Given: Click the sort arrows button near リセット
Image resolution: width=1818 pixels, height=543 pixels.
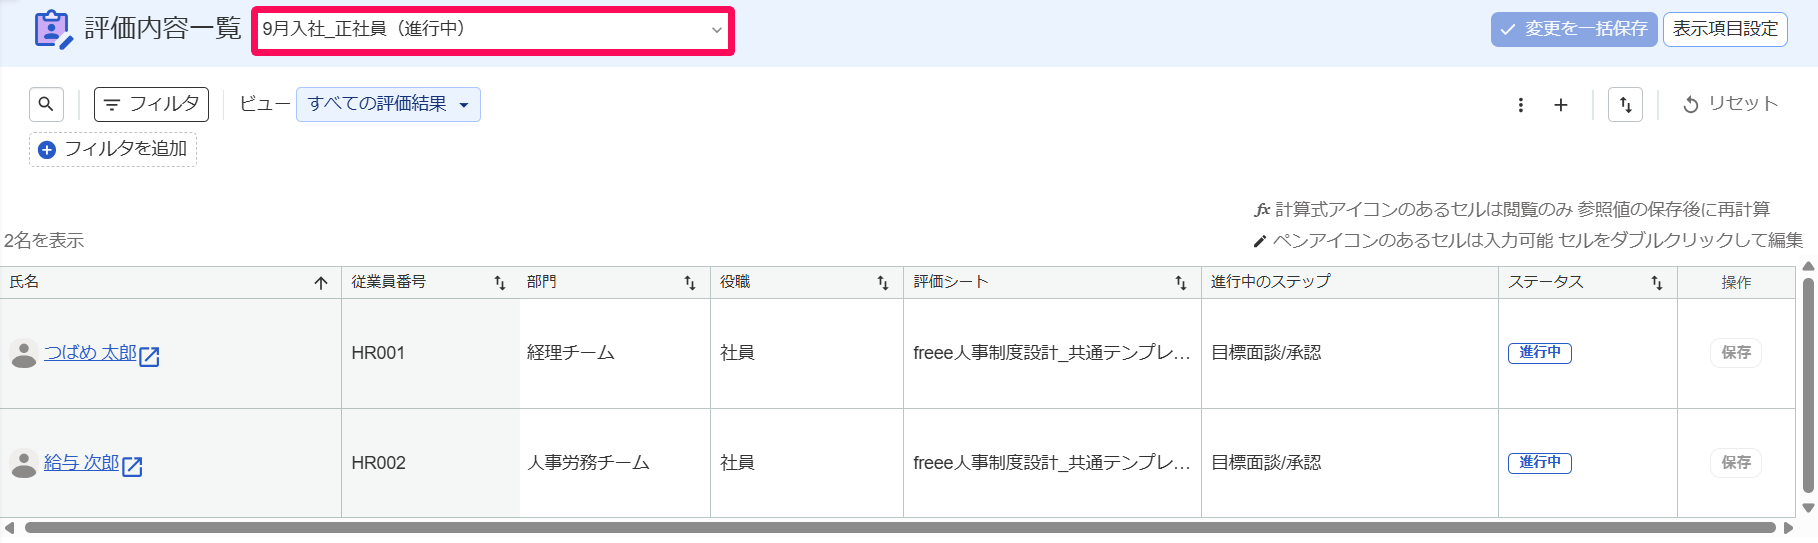Looking at the screenshot, I should point(1625,104).
